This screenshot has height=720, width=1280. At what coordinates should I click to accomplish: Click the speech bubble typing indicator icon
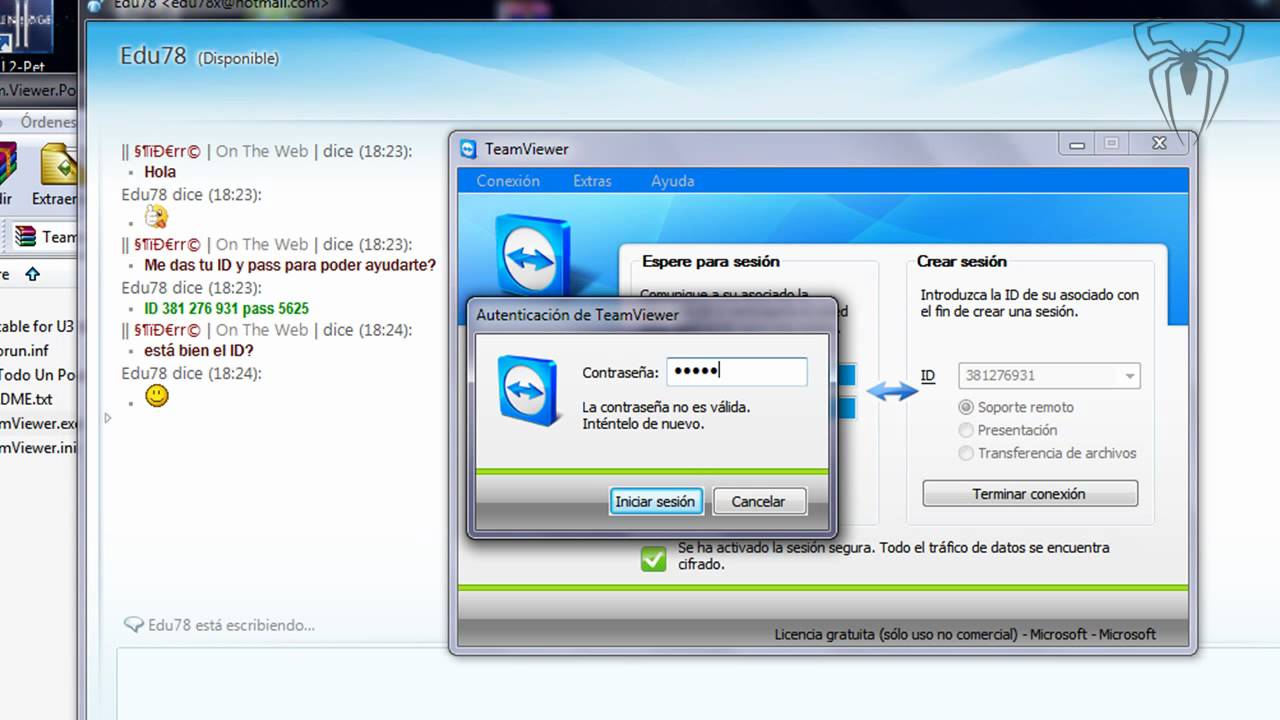point(133,625)
